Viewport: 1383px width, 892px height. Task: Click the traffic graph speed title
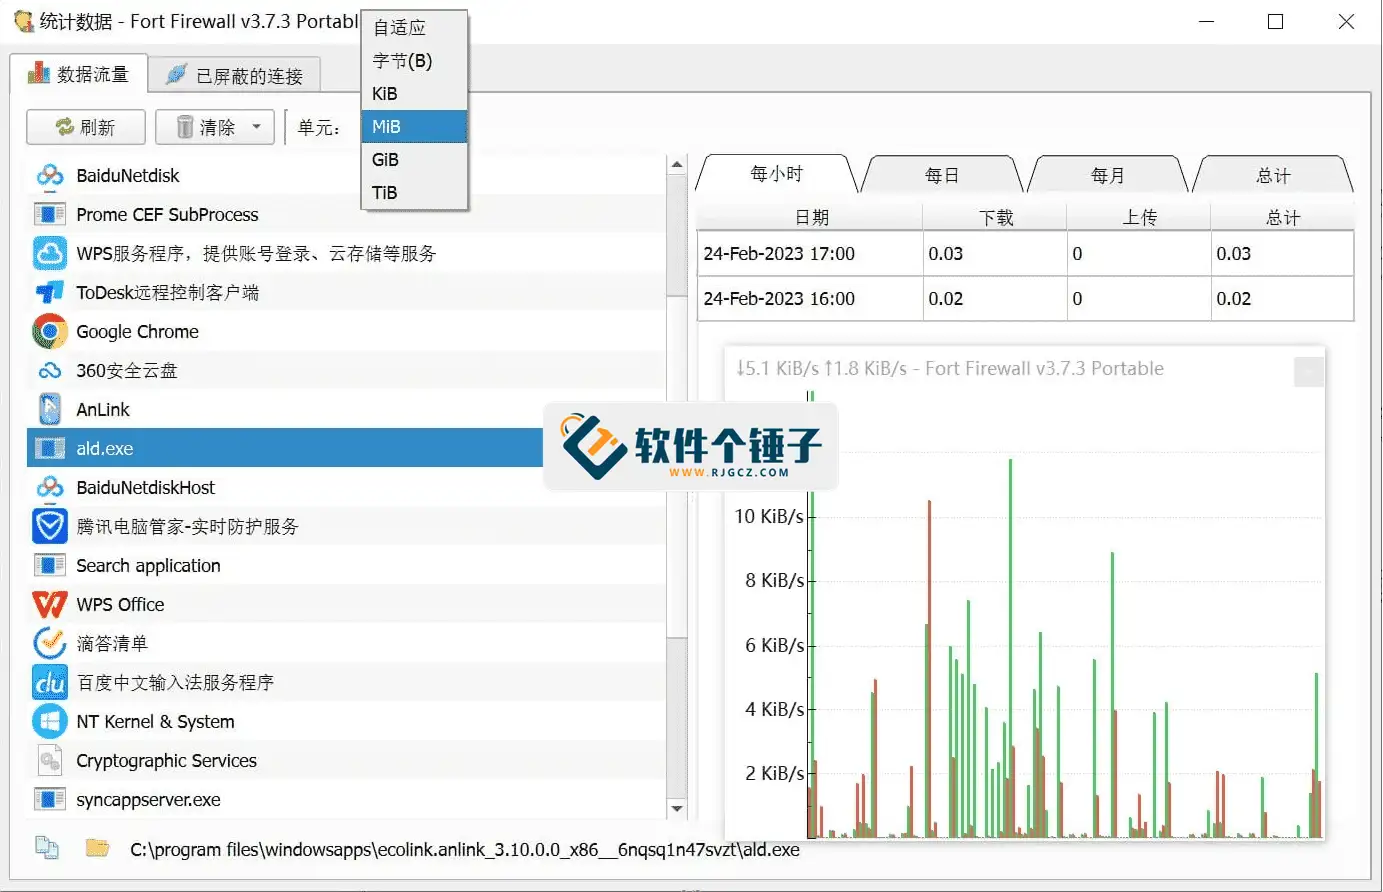tap(950, 369)
